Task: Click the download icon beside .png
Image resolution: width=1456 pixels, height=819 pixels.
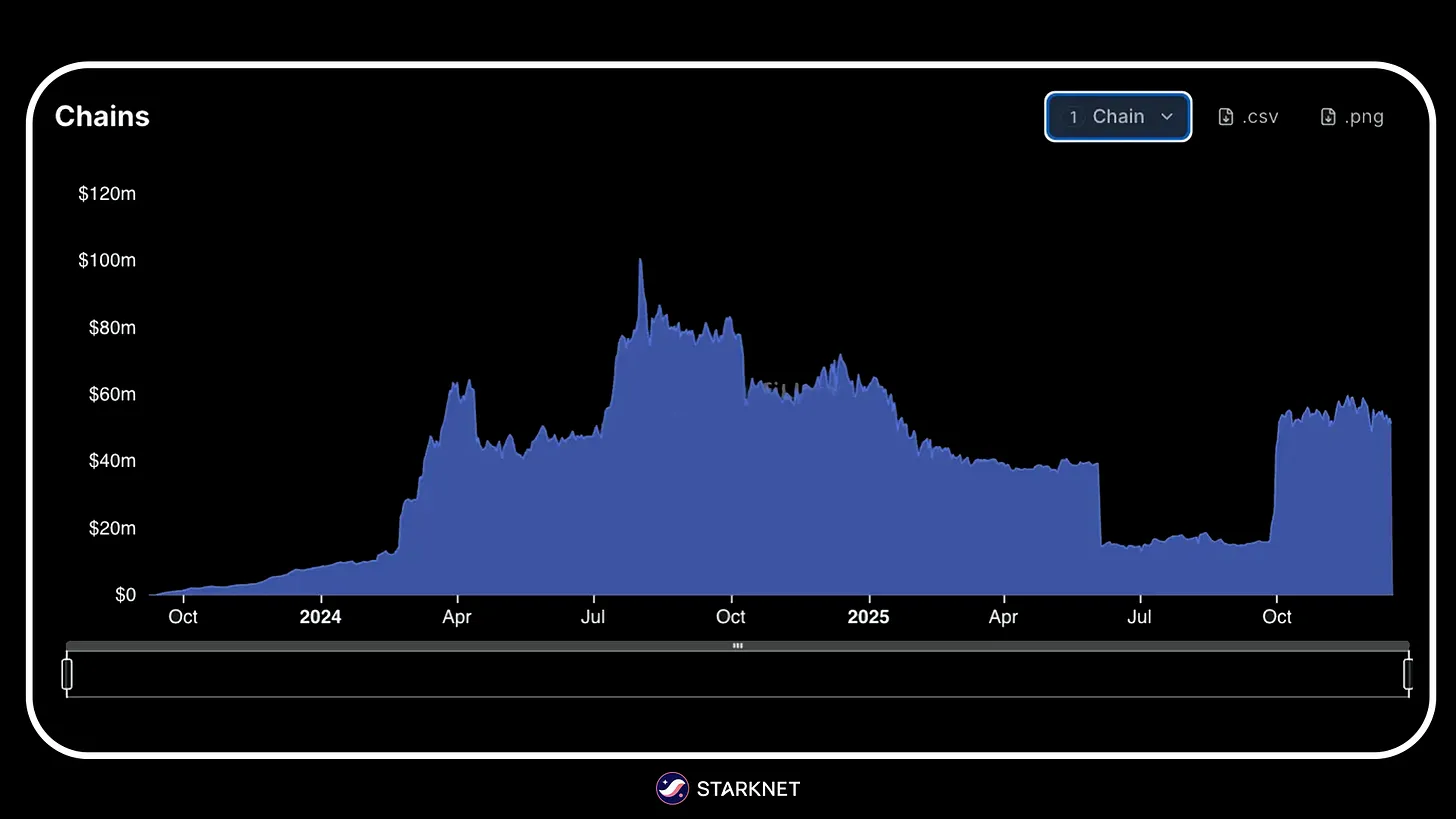Action: [x=1328, y=117]
